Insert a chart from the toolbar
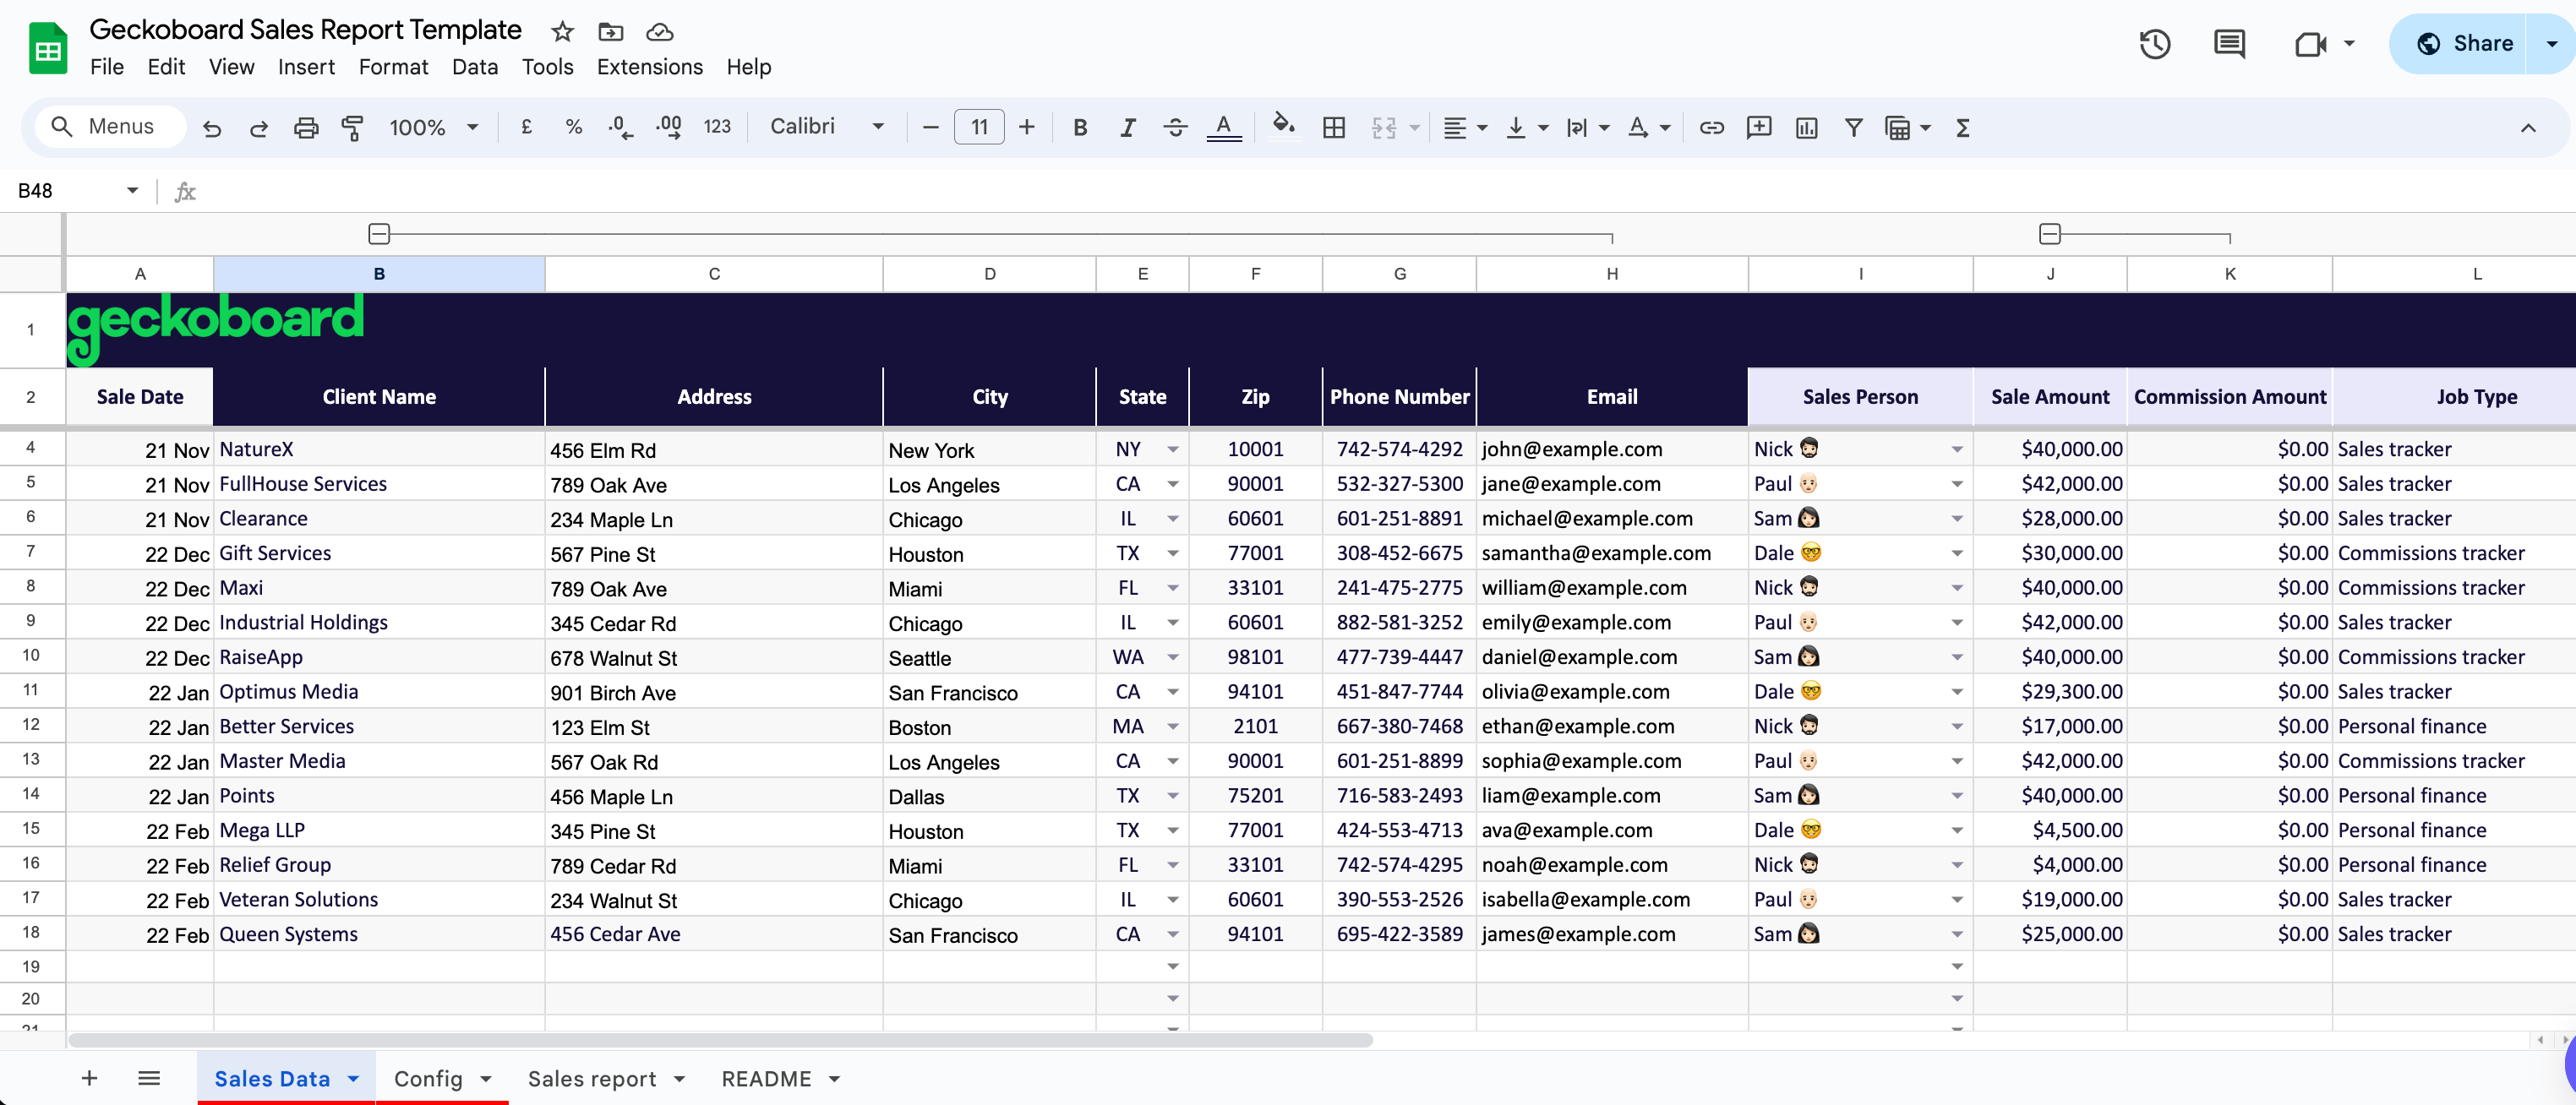2576x1105 pixels. click(x=1806, y=127)
